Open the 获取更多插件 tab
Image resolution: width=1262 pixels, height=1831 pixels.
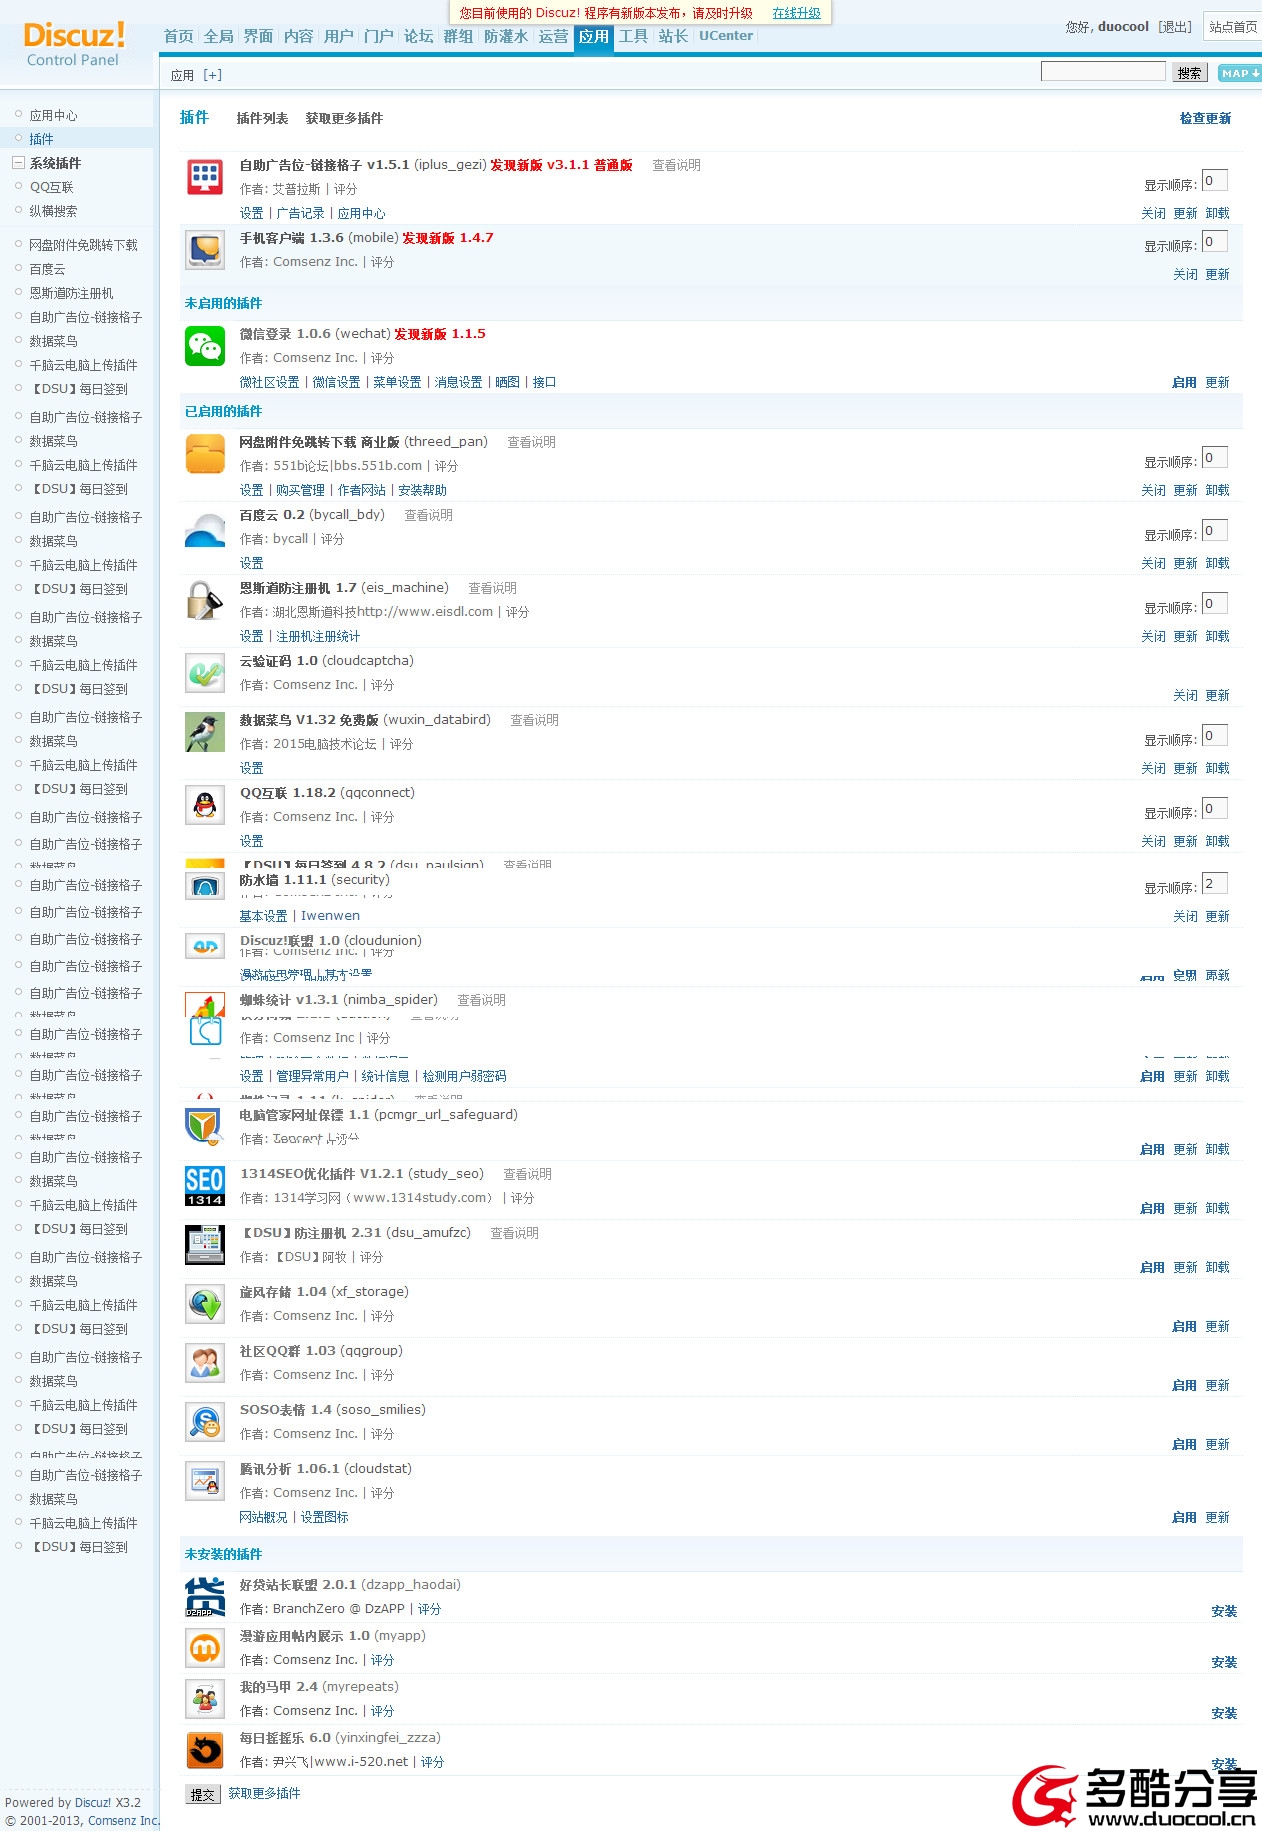(x=344, y=118)
